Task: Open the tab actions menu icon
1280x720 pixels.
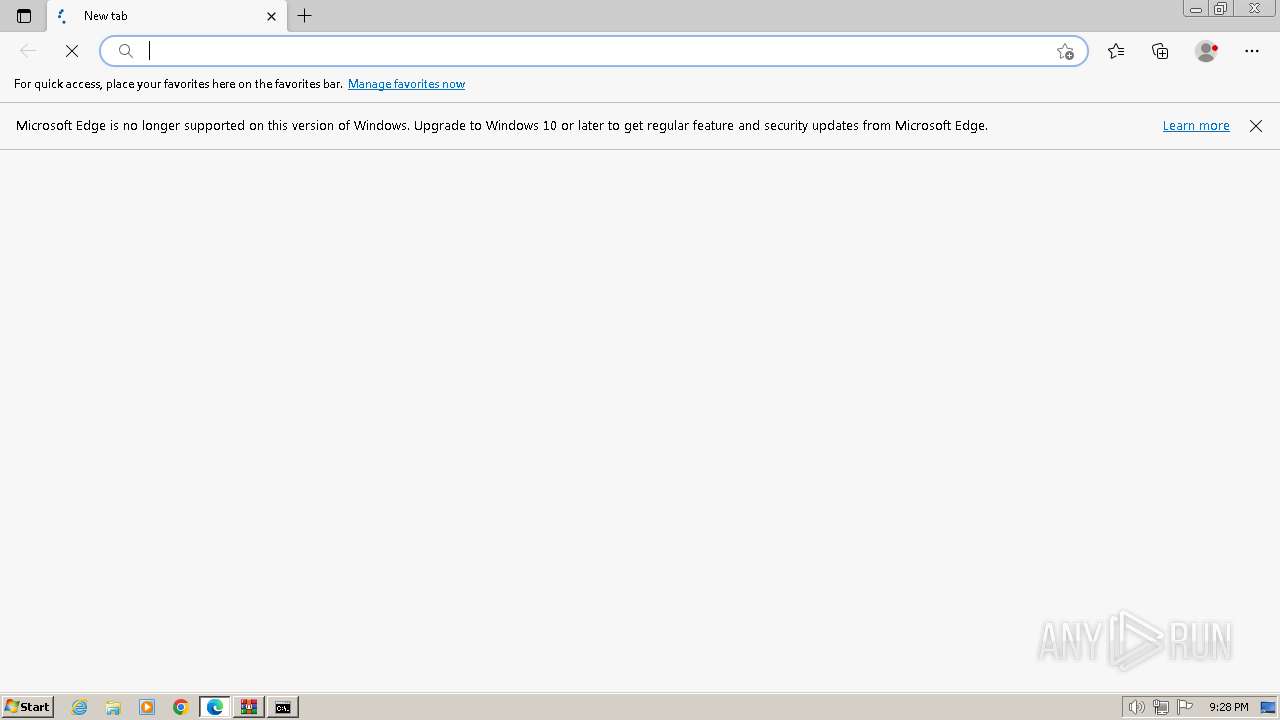Action: pos(24,16)
